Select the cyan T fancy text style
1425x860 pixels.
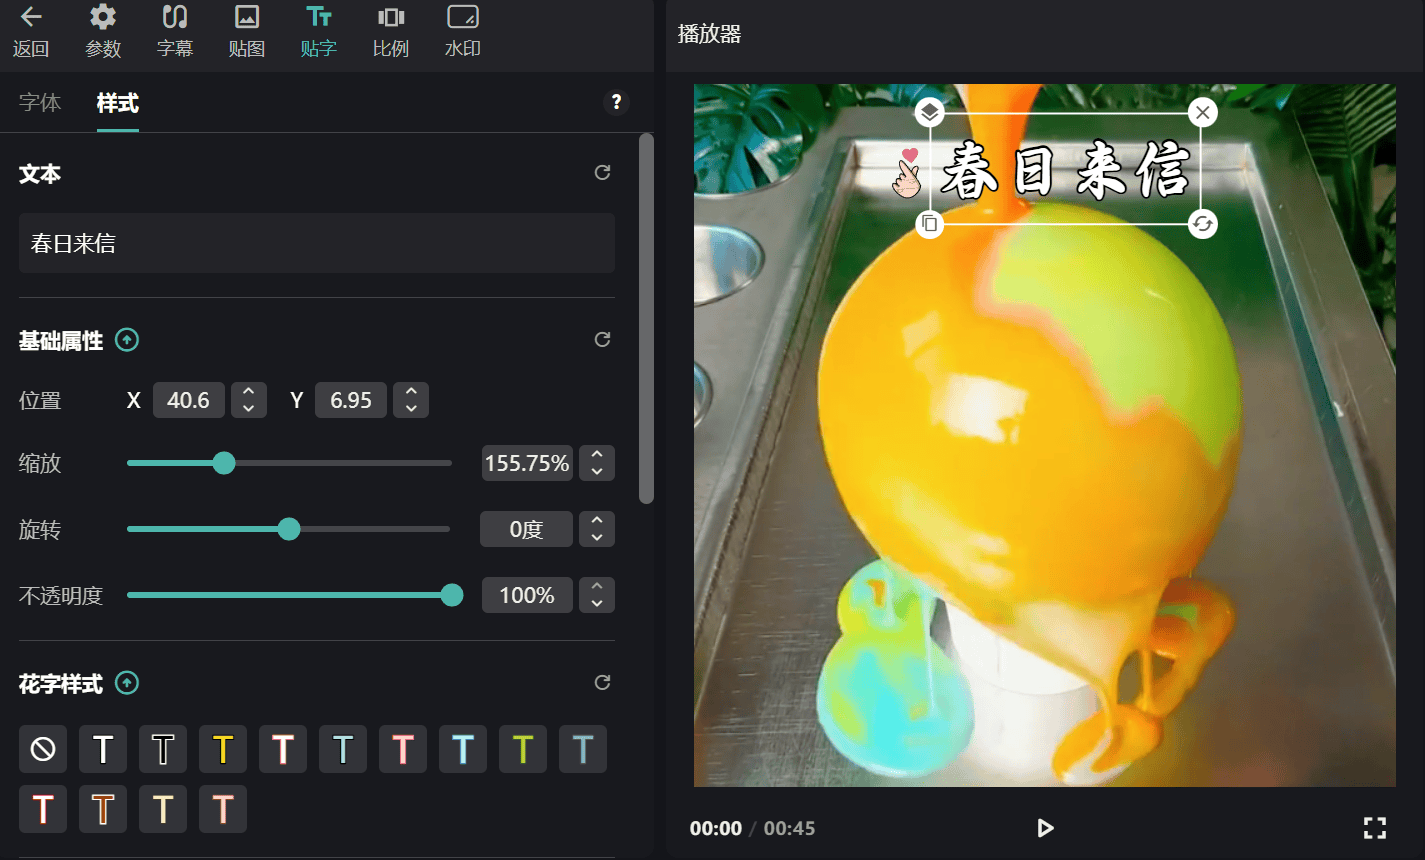coord(463,749)
